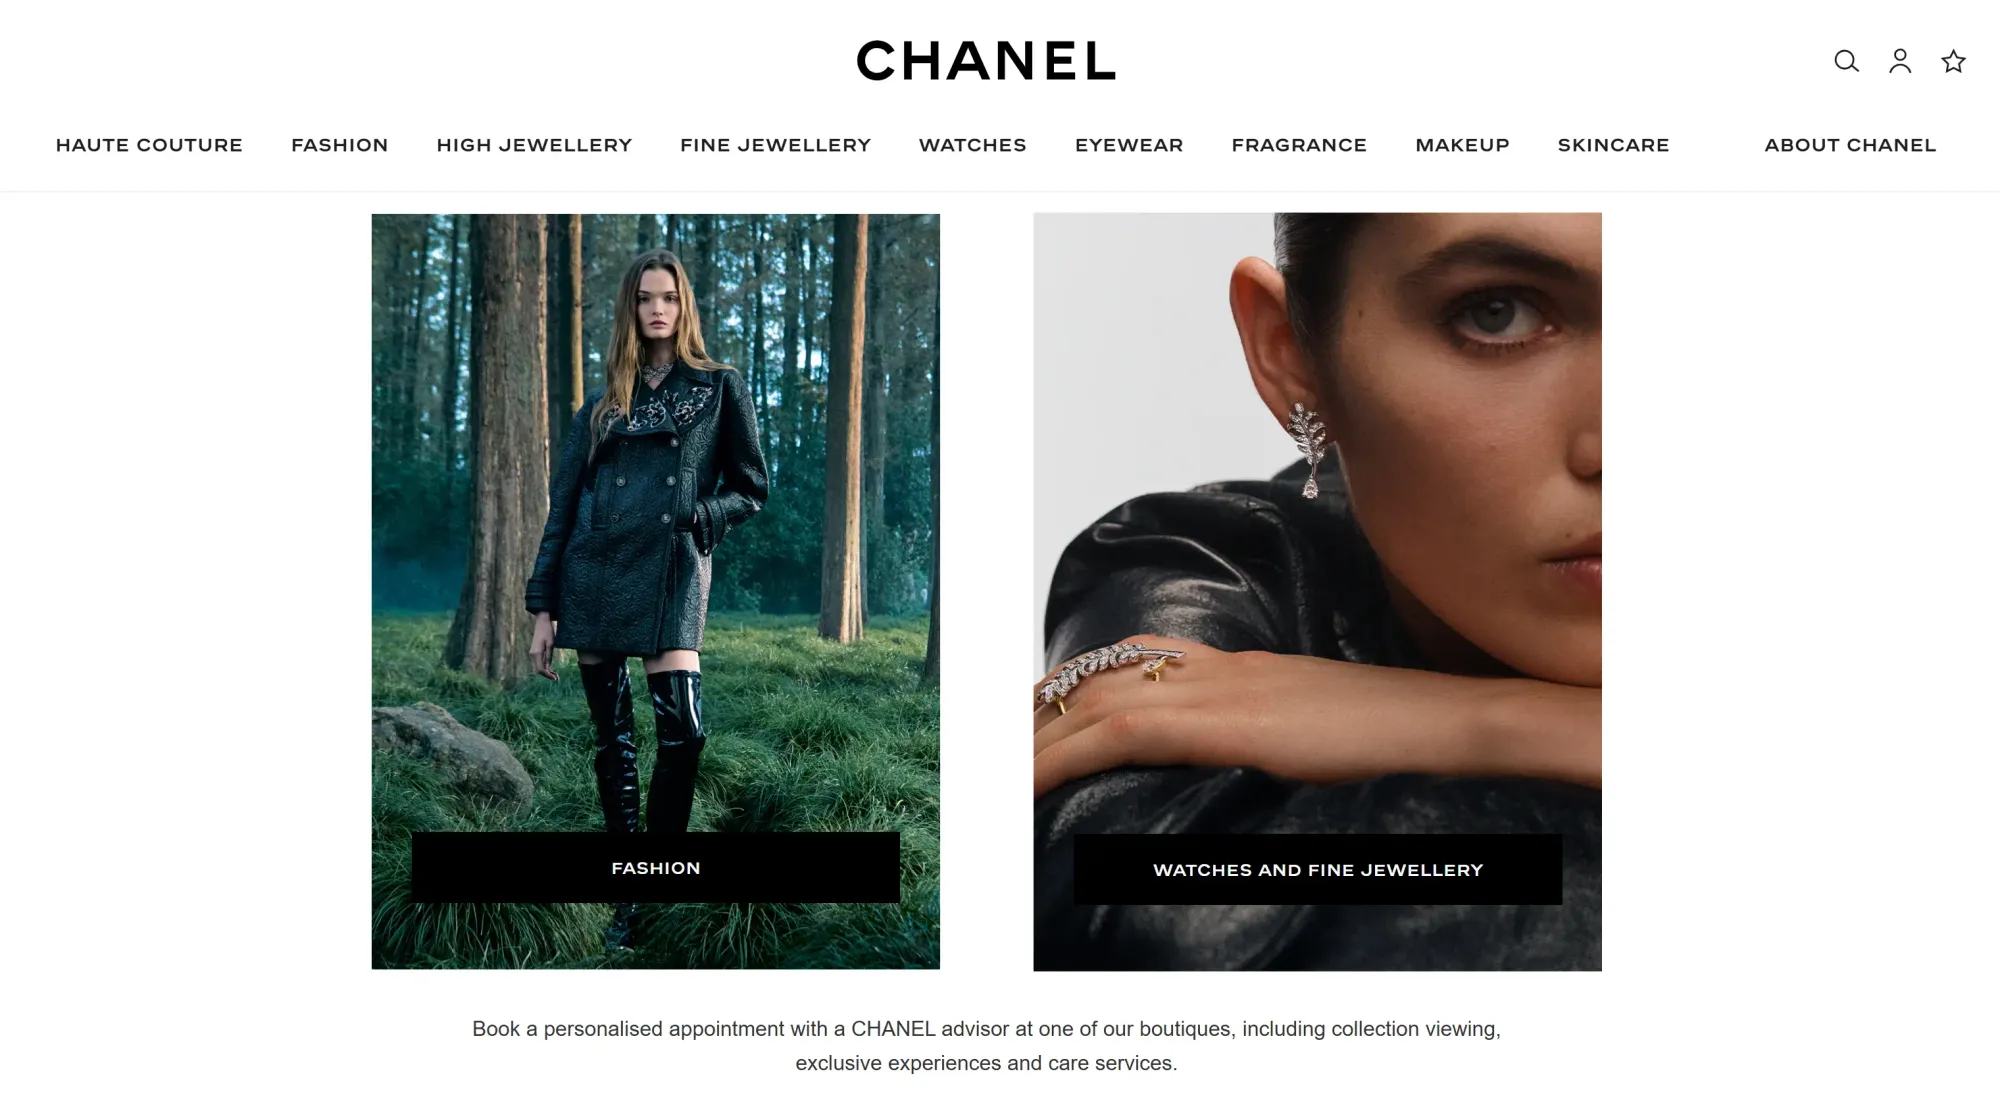Select Fine Jewellery in navigation
The image size is (2000, 1107).
pos(776,145)
